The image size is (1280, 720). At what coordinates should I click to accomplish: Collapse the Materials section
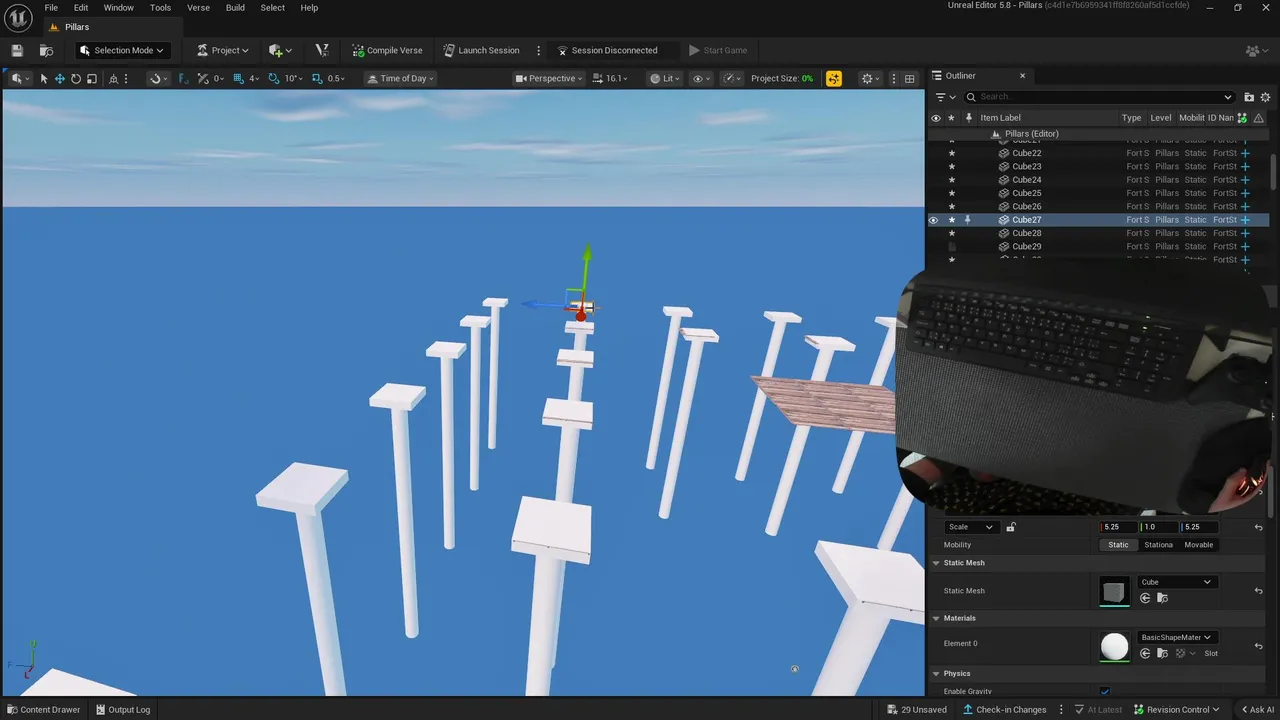pos(936,618)
